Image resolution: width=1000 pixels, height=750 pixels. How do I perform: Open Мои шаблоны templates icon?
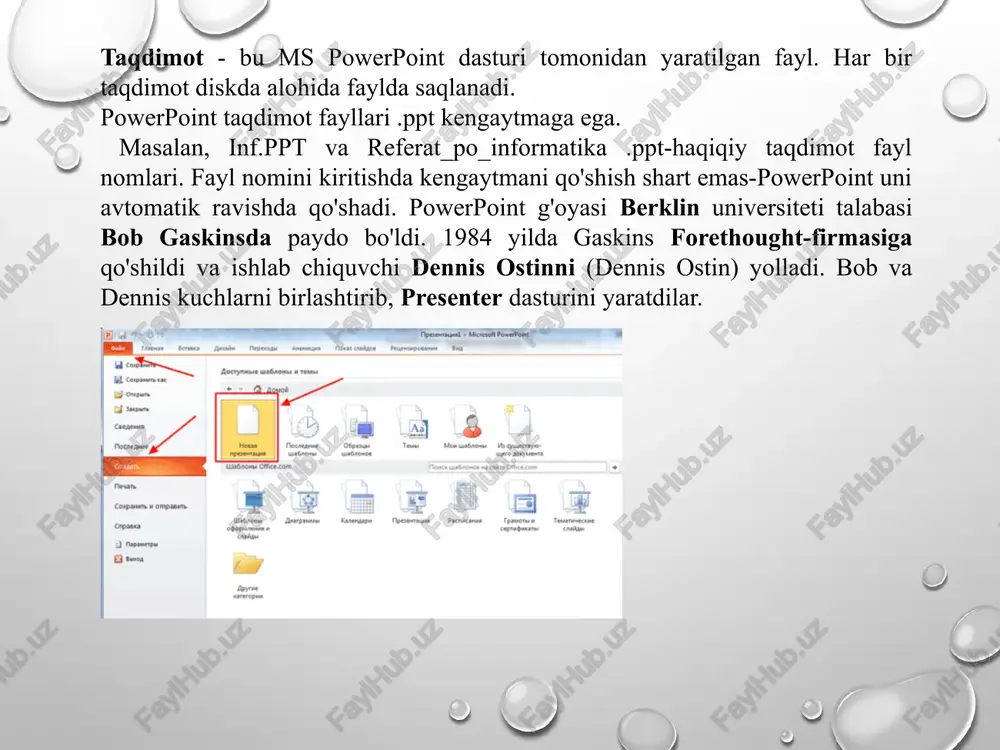pyautogui.click(x=465, y=427)
